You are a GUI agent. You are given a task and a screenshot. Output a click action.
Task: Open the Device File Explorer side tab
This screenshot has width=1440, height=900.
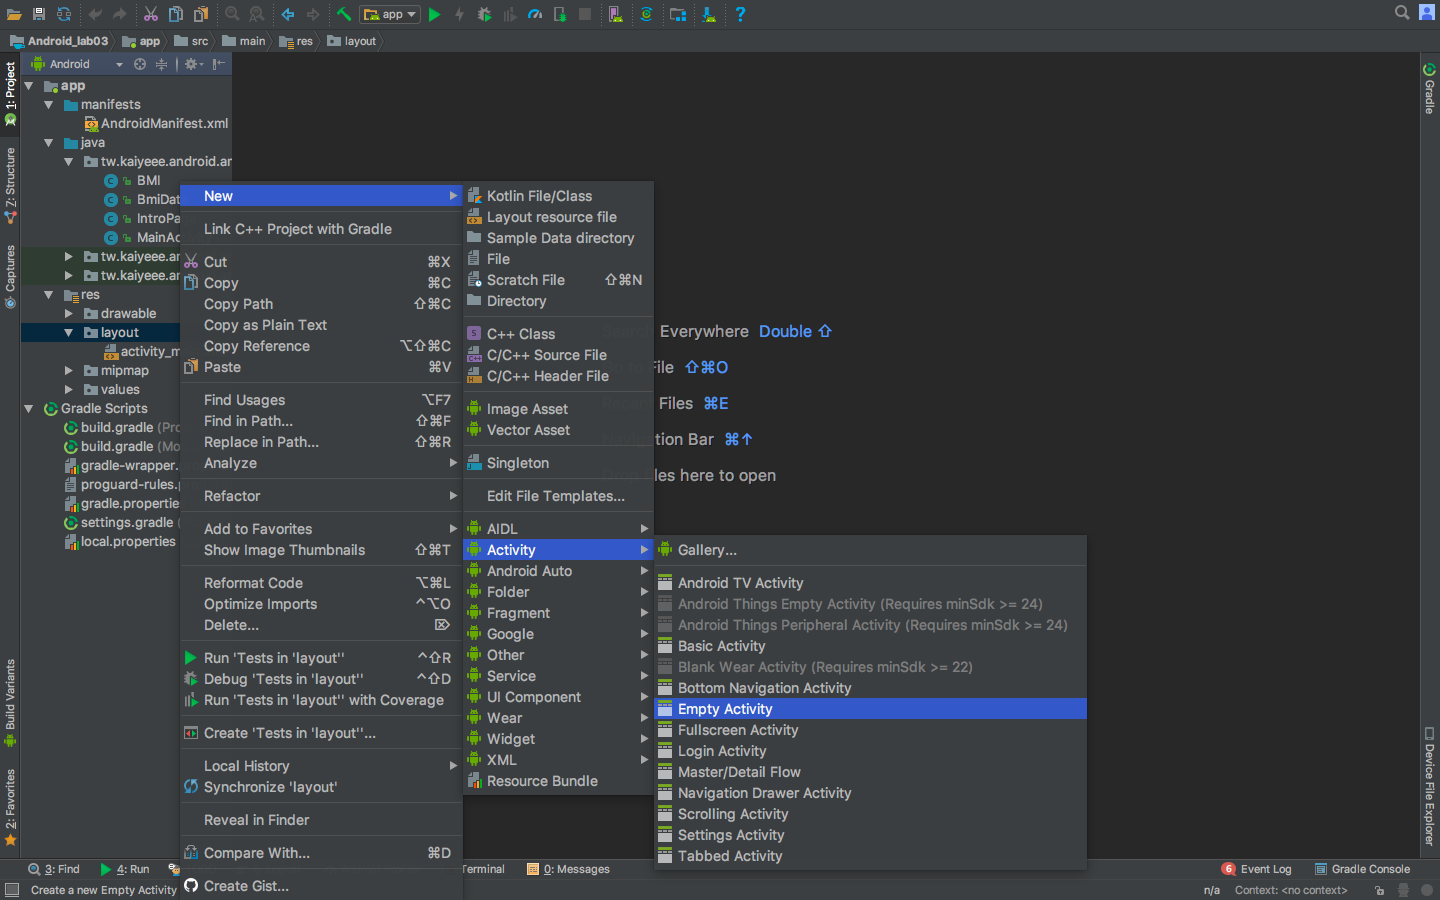tap(1430, 786)
